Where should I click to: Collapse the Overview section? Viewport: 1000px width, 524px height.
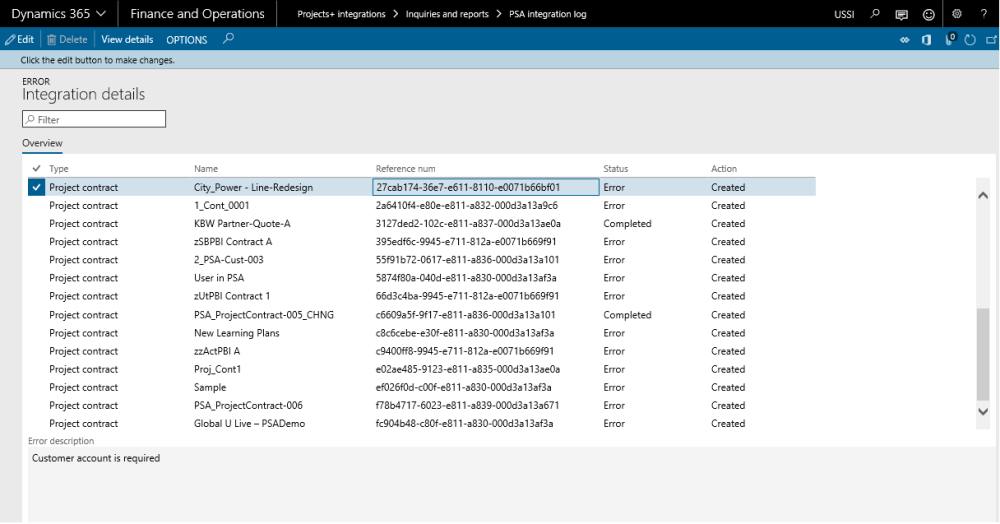(42, 143)
